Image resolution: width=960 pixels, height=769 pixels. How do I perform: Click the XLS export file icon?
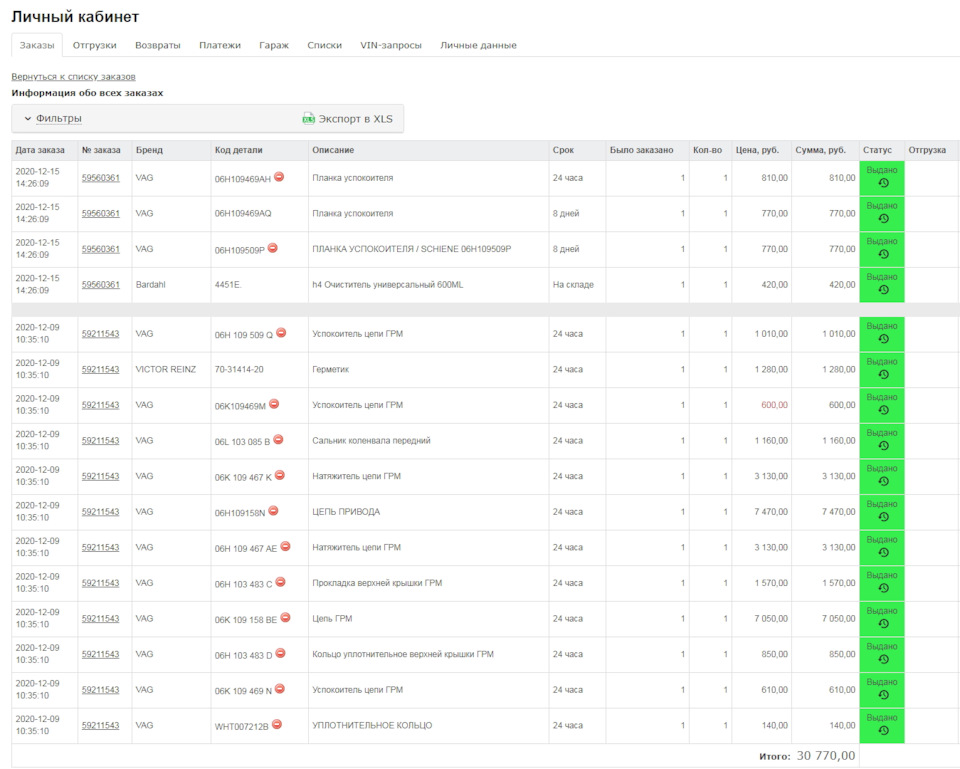pyautogui.click(x=309, y=119)
